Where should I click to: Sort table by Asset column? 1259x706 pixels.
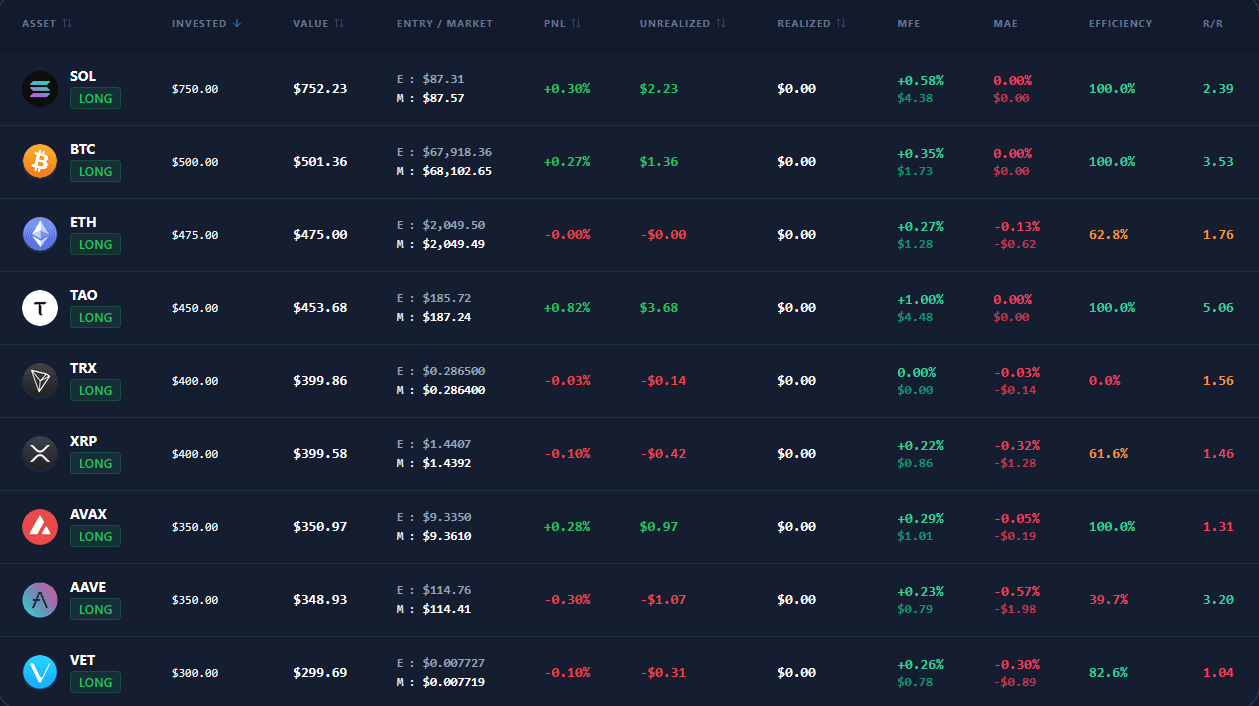[x=46, y=23]
